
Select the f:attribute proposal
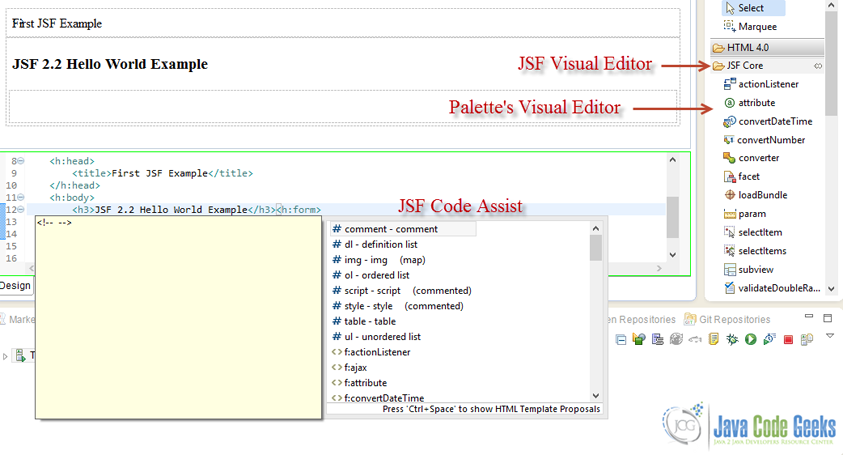(359, 383)
